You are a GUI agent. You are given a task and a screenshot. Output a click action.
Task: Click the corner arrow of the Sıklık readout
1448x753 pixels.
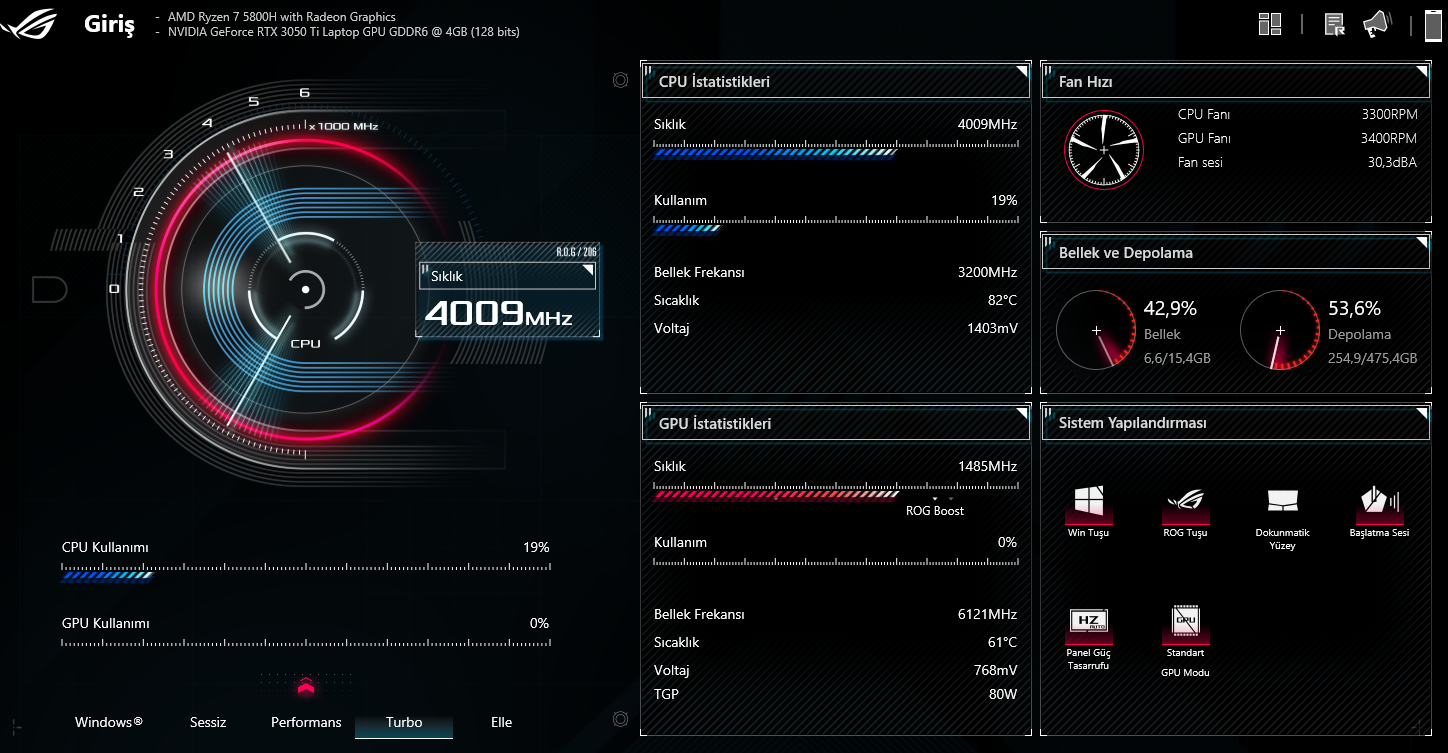587,271
